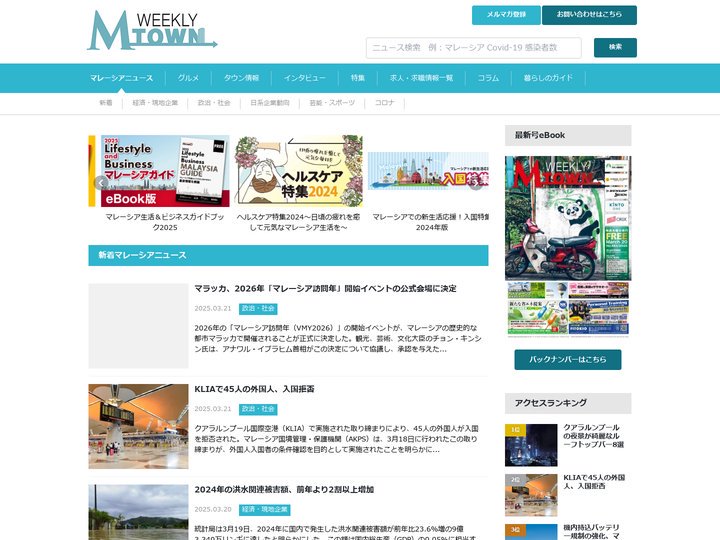Click the 検索 search button

point(615,47)
